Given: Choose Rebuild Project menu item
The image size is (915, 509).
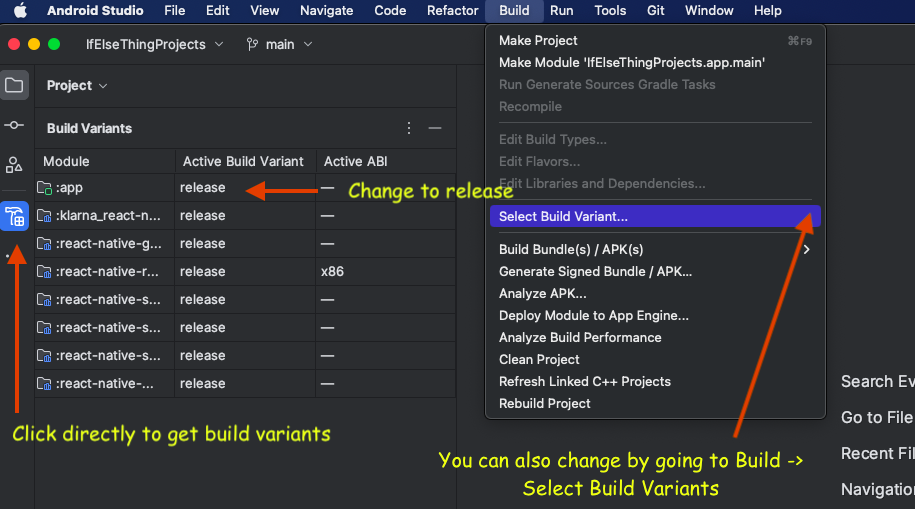Looking at the screenshot, I should 655,404.
